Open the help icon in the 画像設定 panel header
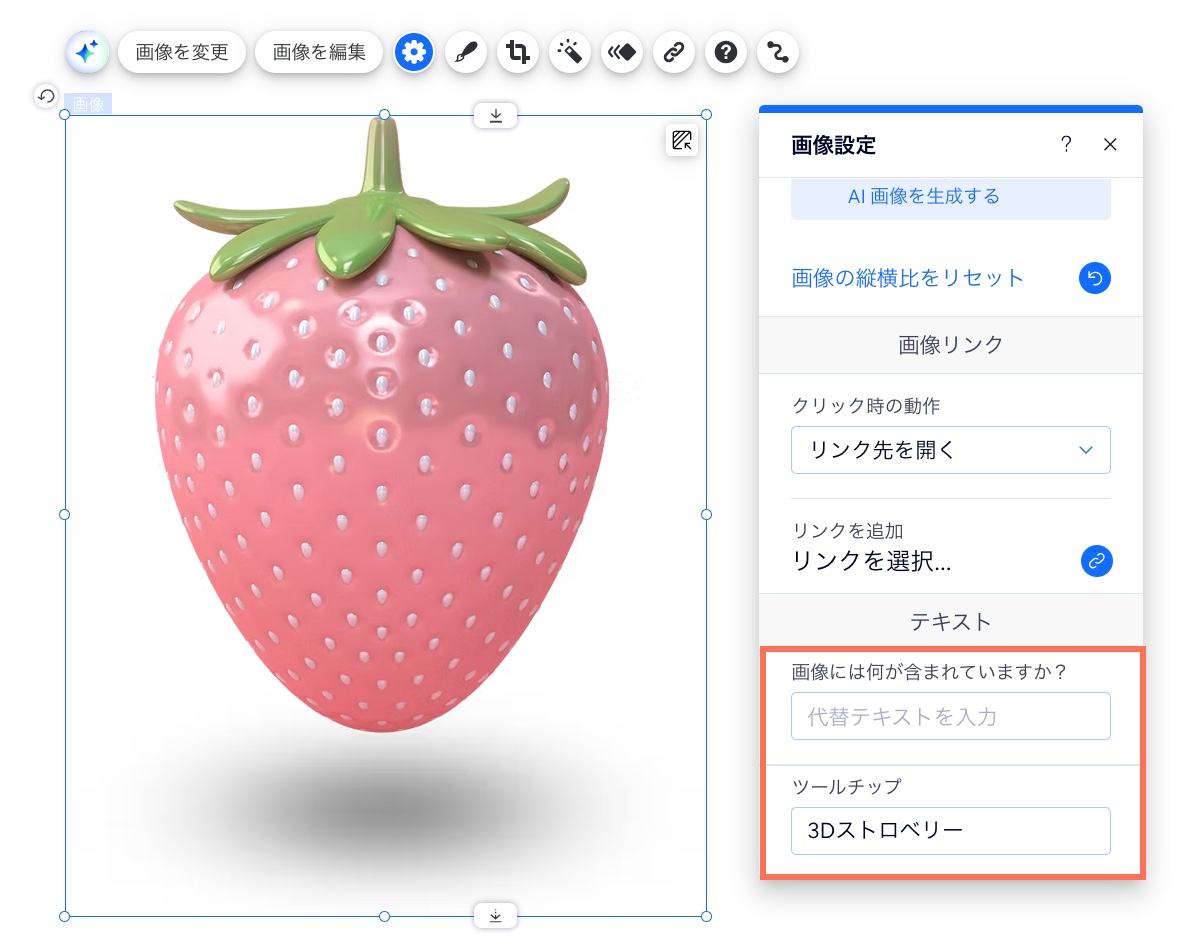The image size is (1204, 952). [x=1066, y=144]
